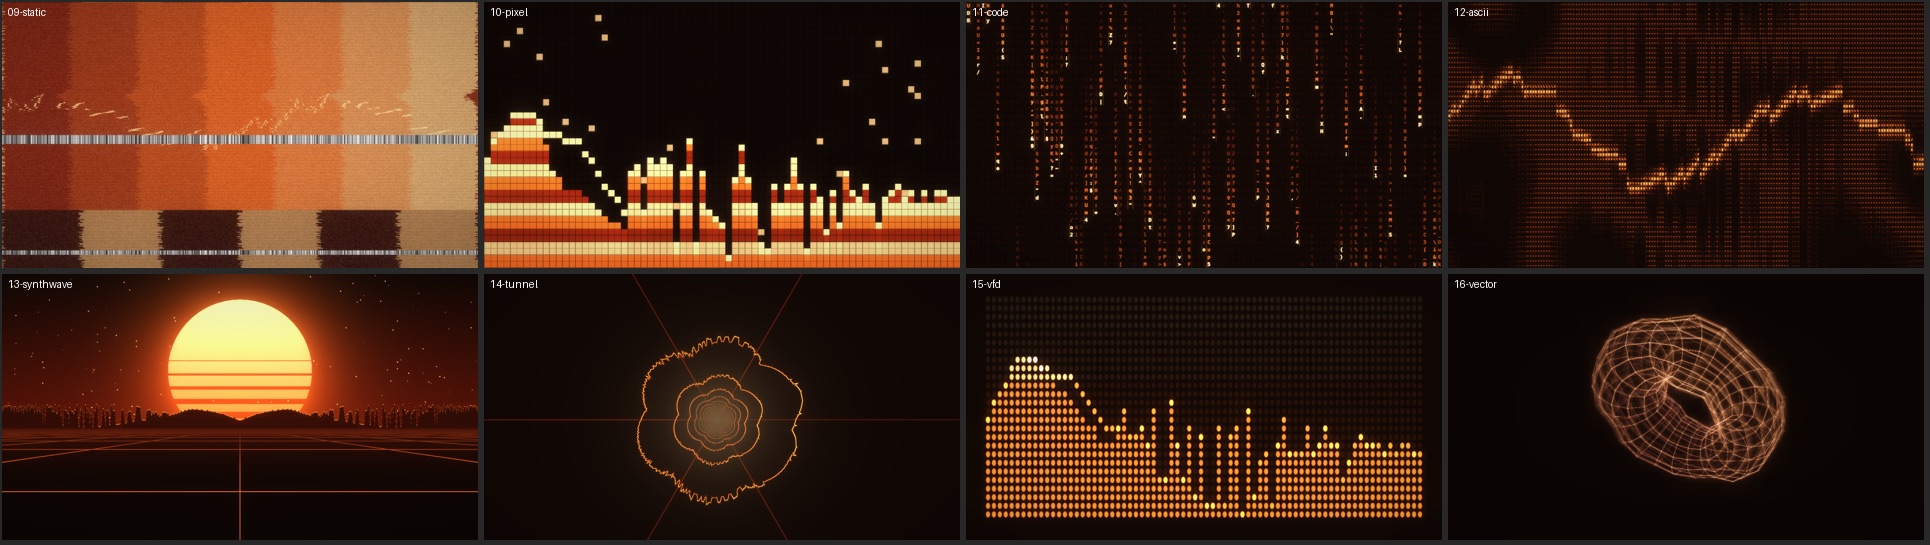This screenshot has height=545, width=1930.
Task: Click the "09-static" label text
Action: (27, 12)
